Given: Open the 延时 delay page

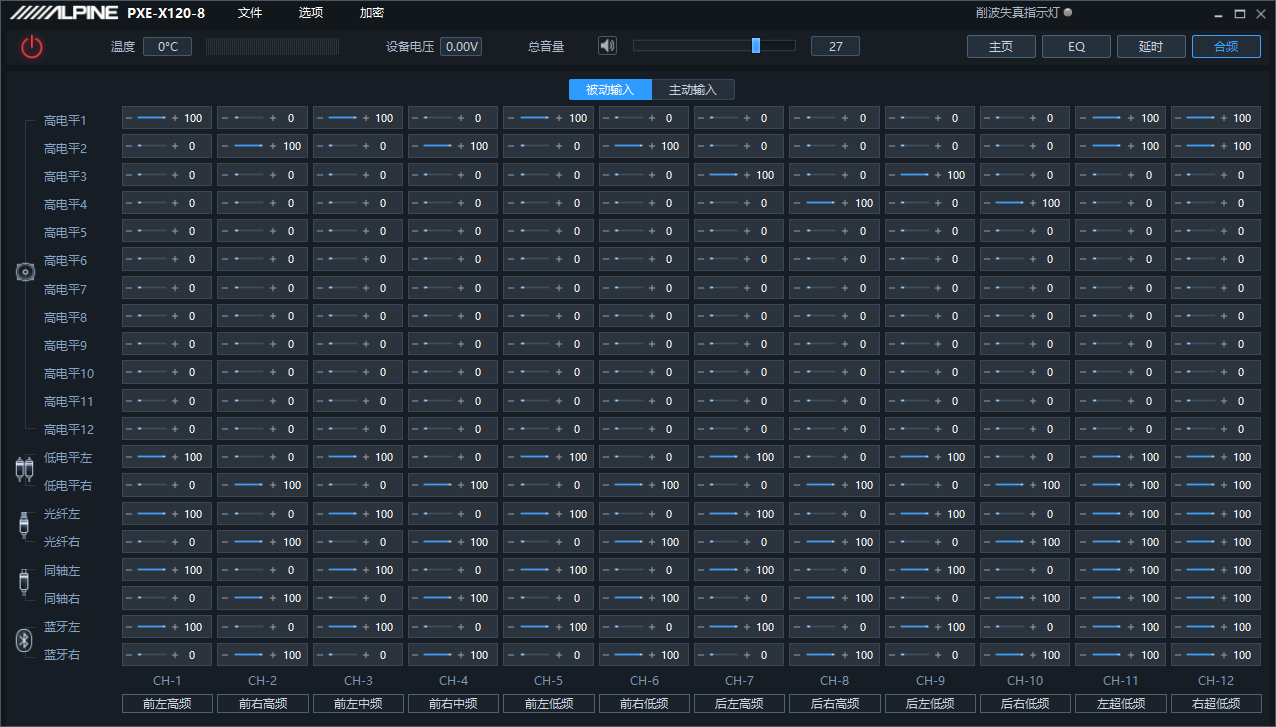Looking at the screenshot, I should click(1151, 47).
